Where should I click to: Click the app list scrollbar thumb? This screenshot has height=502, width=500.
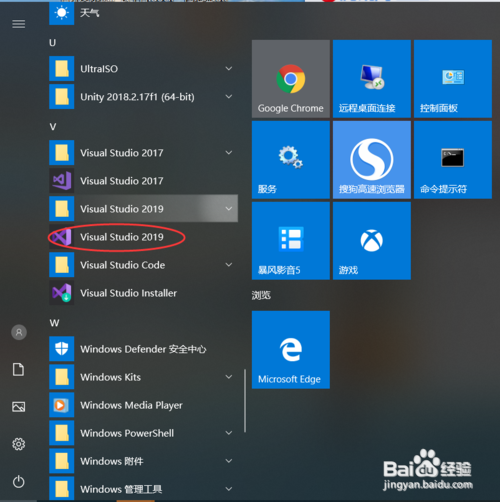(x=245, y=401)
